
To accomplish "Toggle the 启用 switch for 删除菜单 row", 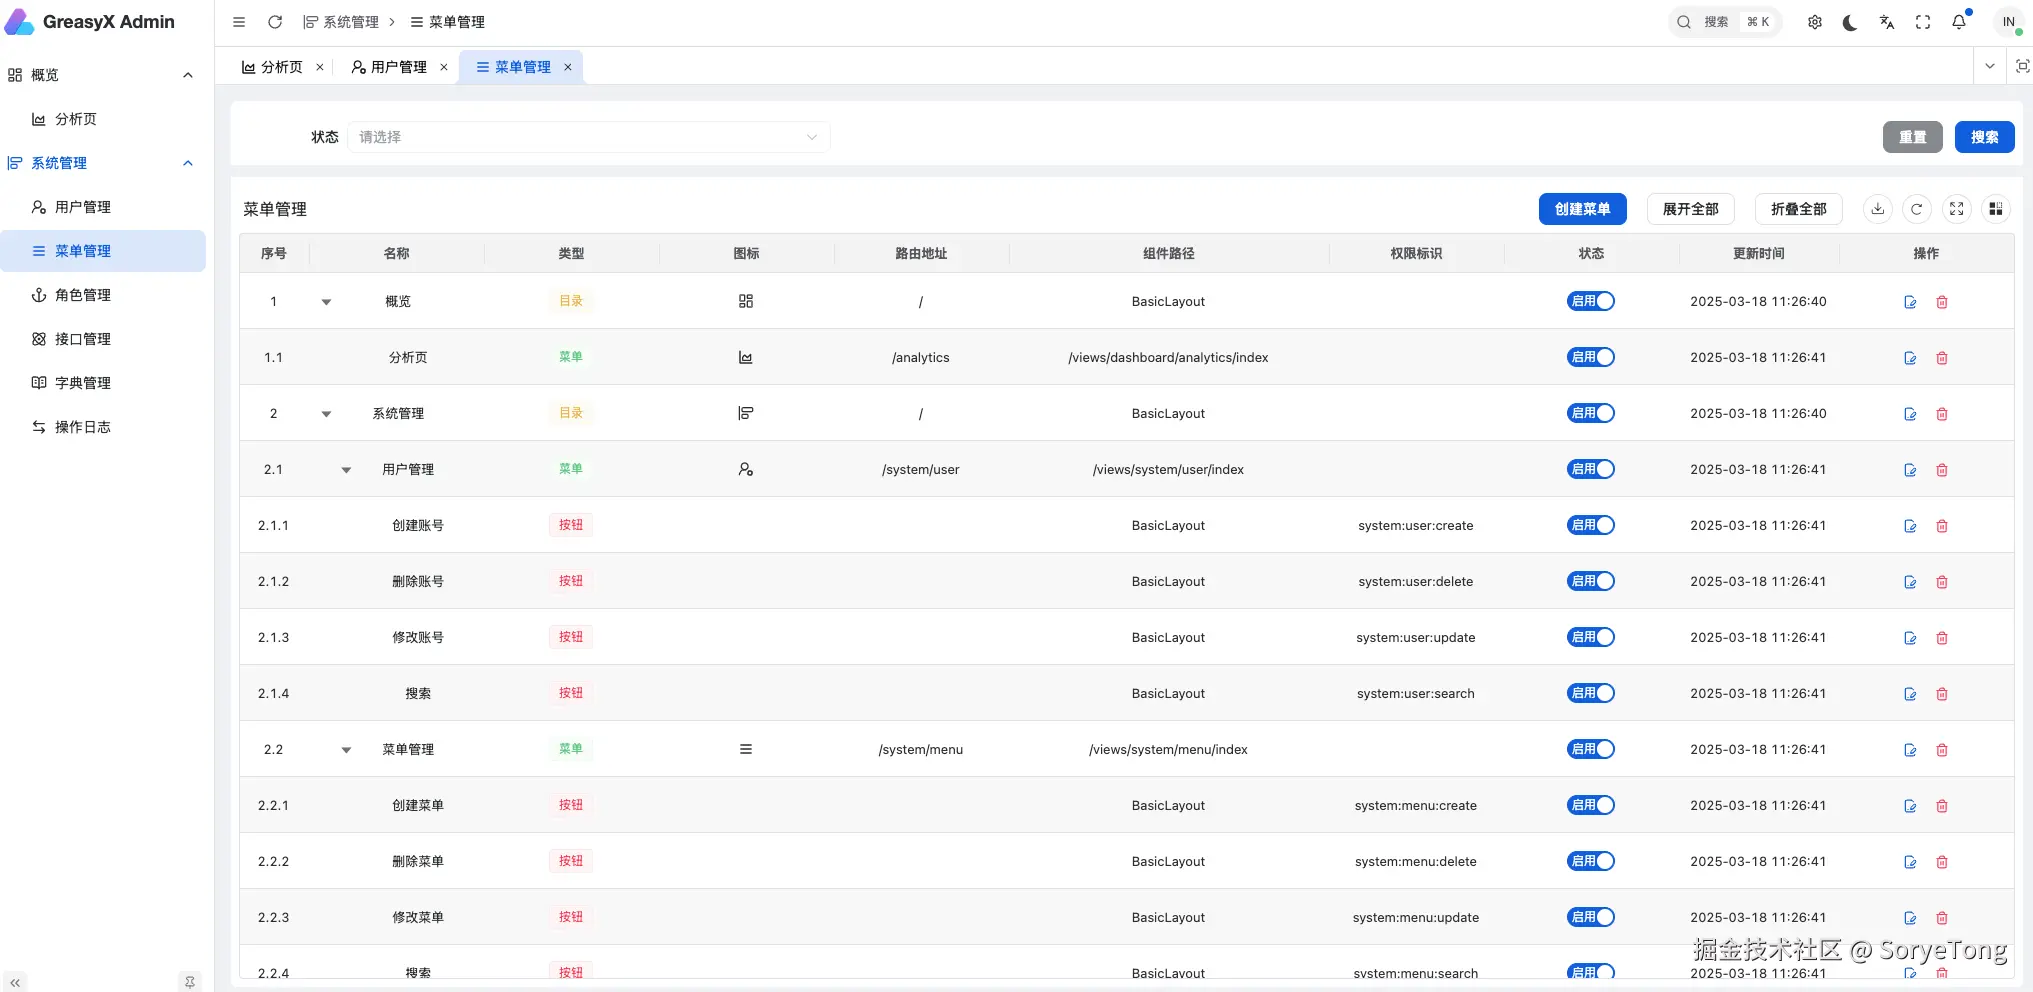I will (1590, 861).
